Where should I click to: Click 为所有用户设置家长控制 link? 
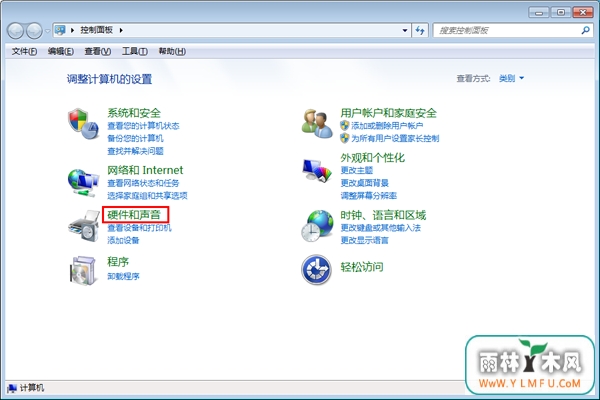tap(395, 138)
